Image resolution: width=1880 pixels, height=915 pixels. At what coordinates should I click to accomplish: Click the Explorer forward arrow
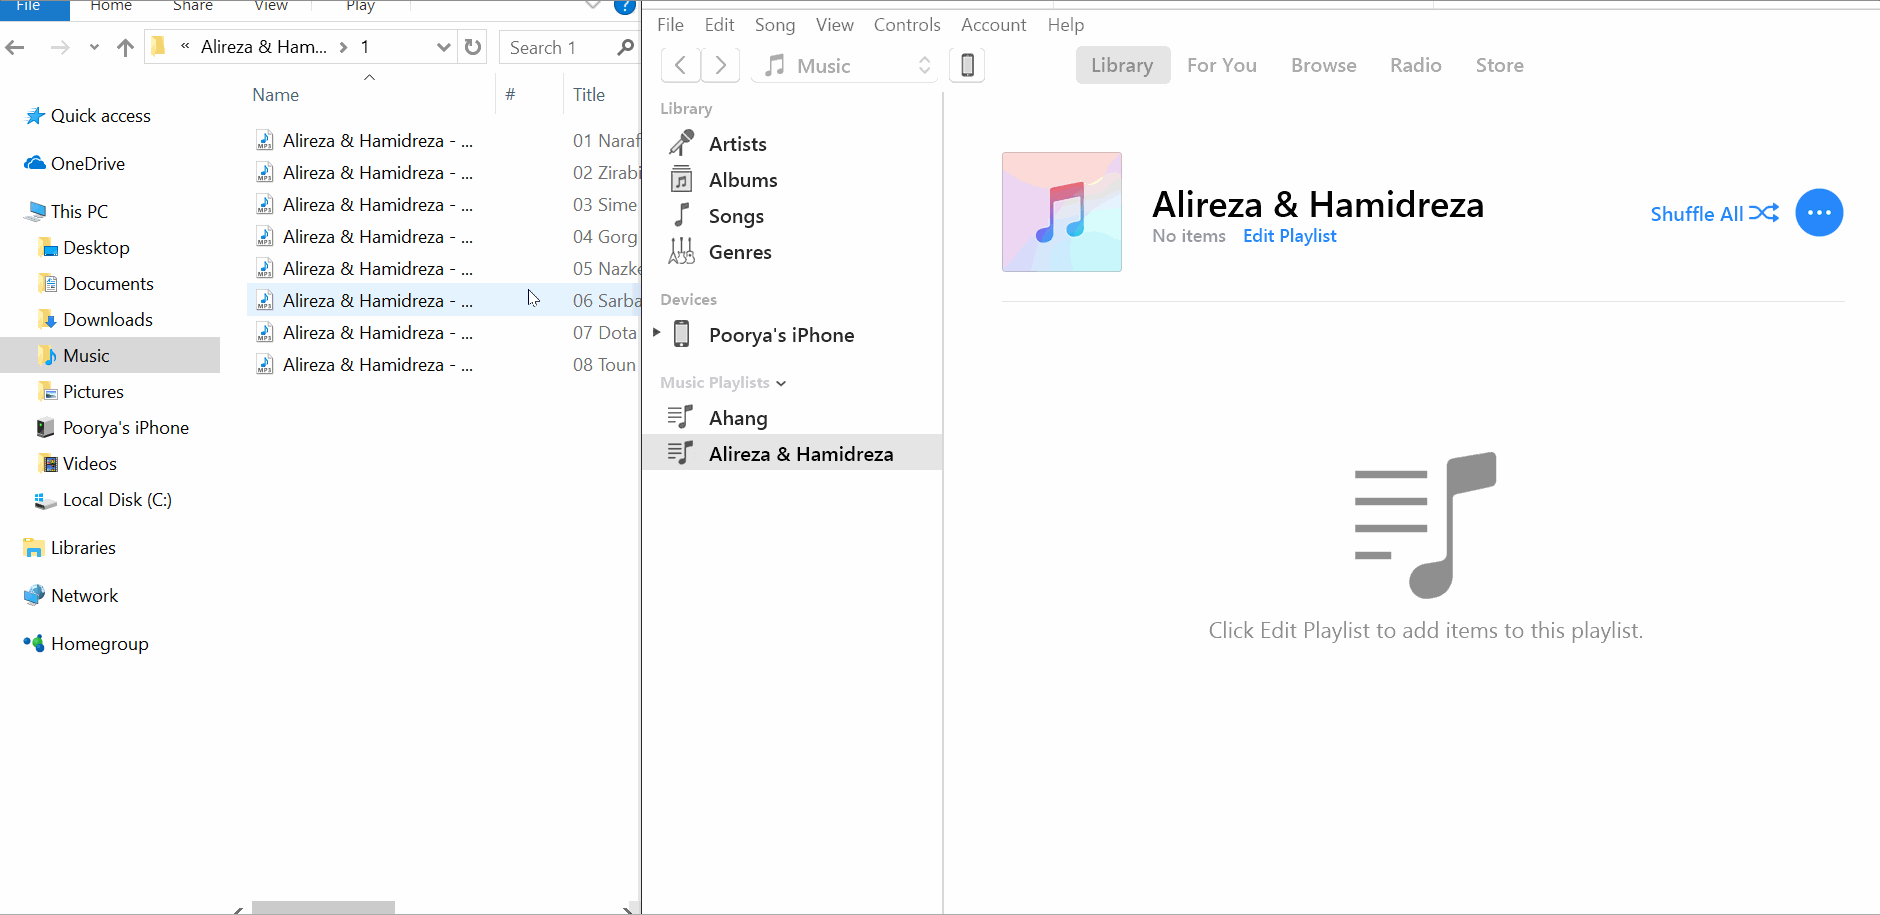pyautogui.click(x=60, y=47)
